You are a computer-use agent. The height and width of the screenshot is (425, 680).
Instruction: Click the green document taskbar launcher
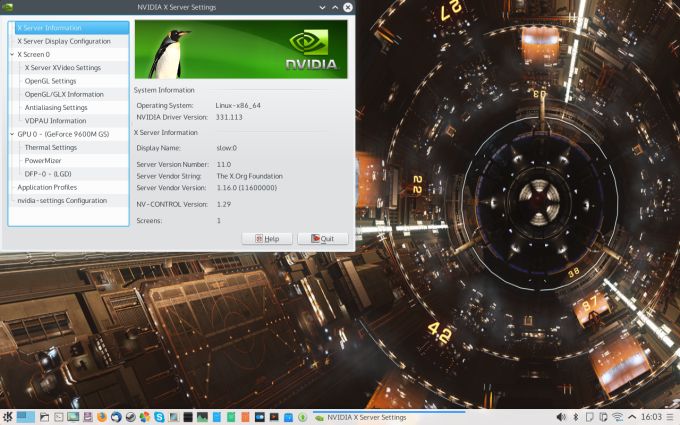pos(231,417)
